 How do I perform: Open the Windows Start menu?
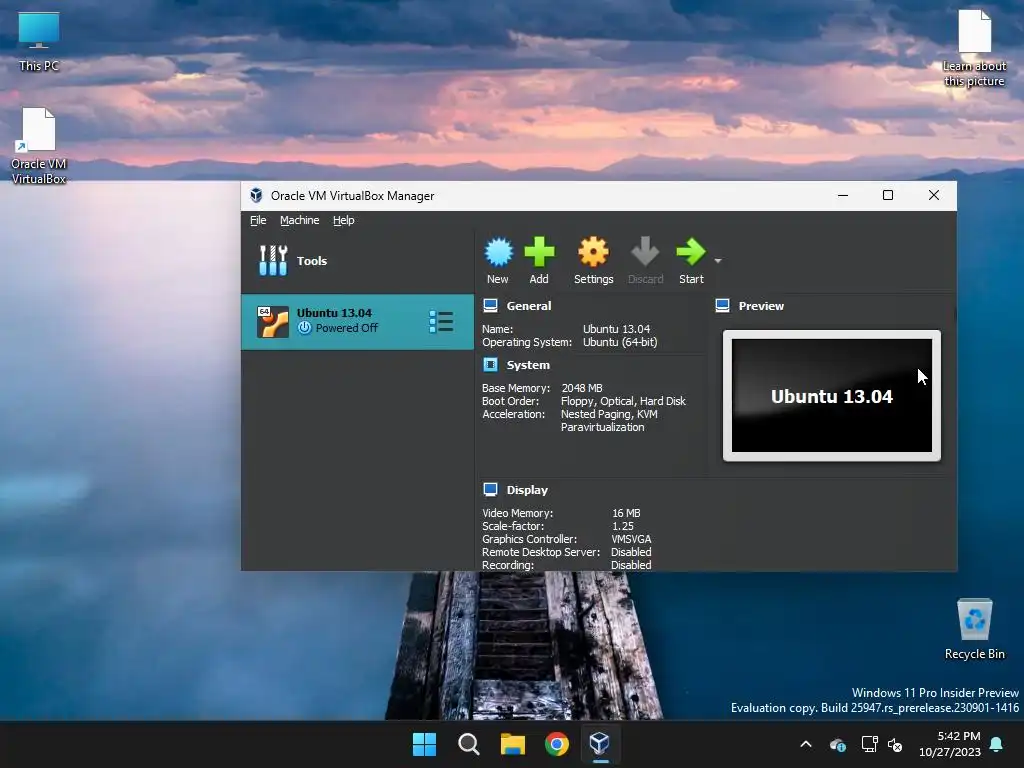coord(424,744)
